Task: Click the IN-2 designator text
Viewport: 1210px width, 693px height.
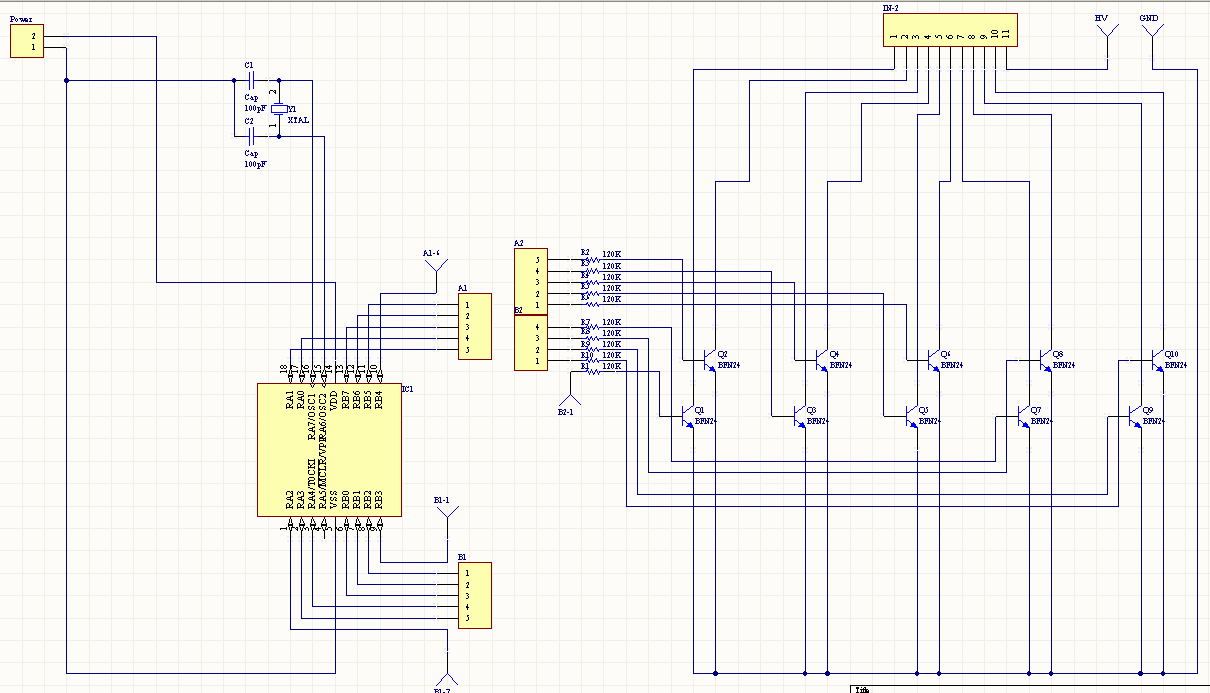Action: click(890, 8)
